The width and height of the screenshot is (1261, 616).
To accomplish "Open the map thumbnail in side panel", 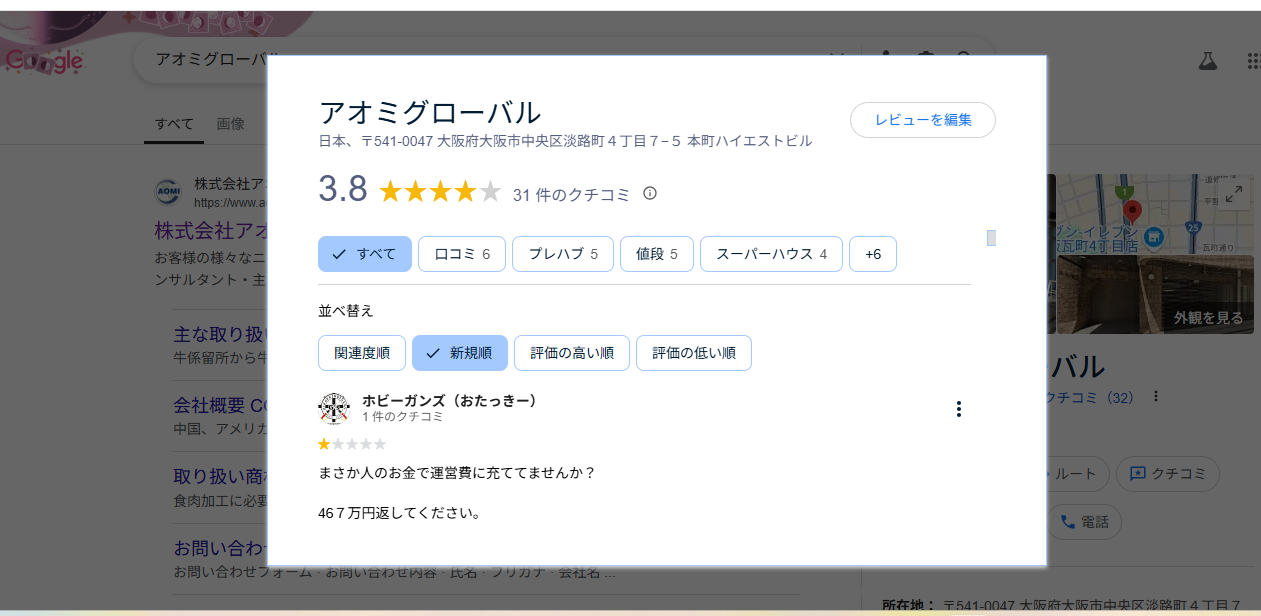I will (1155, 212).
